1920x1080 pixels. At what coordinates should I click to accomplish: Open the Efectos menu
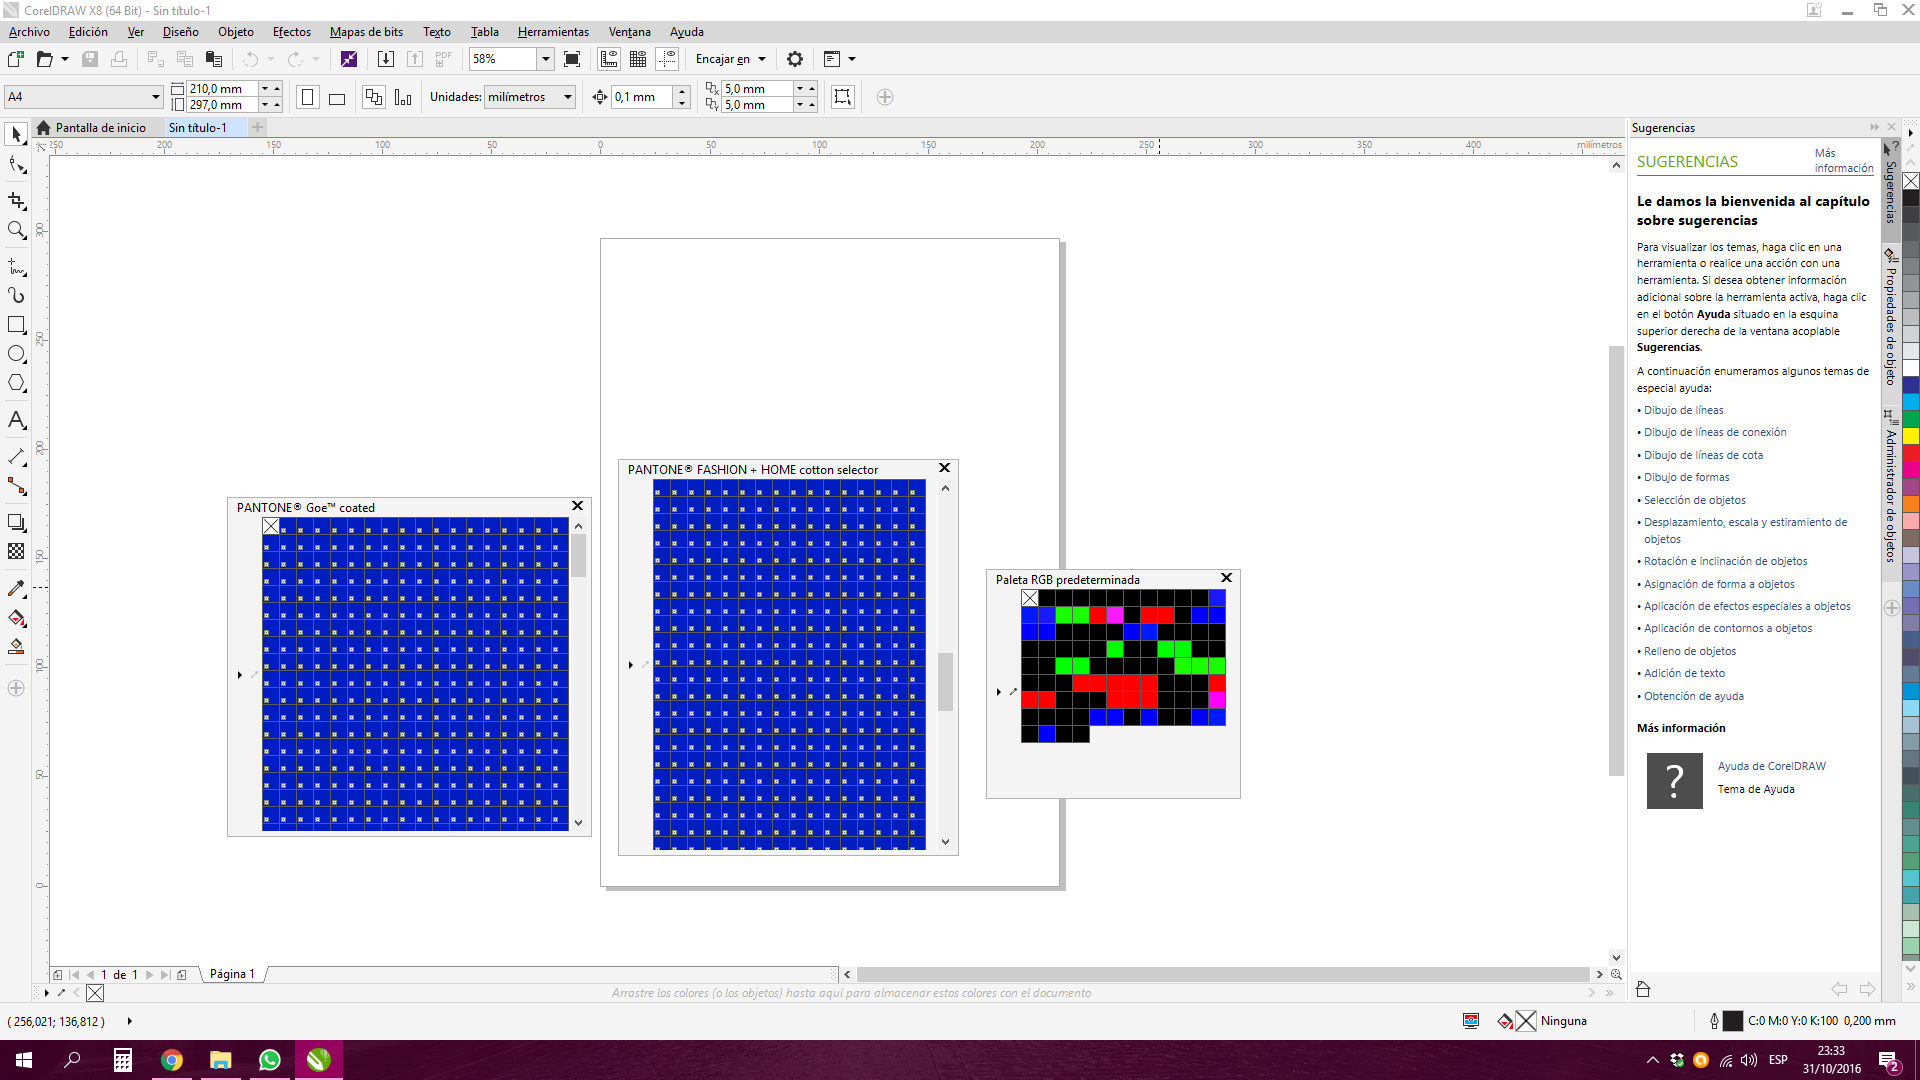(x=292, y=32)
